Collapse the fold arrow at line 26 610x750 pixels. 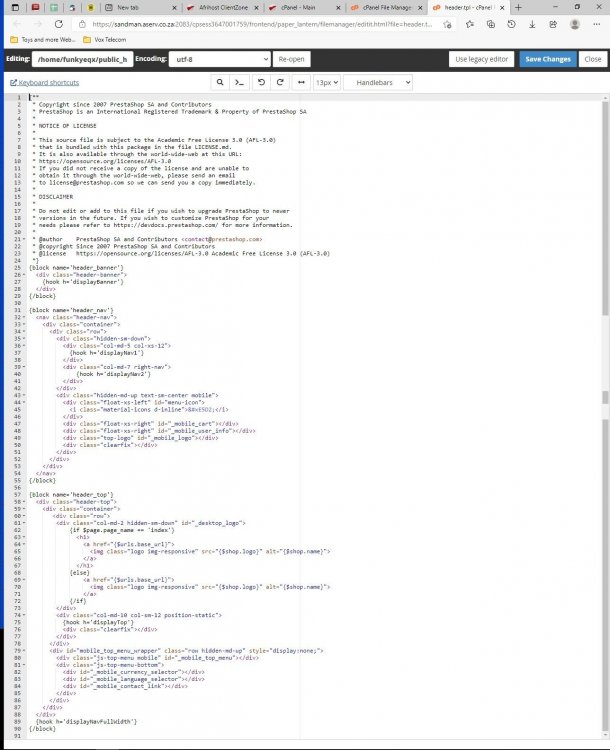(24, 275)
